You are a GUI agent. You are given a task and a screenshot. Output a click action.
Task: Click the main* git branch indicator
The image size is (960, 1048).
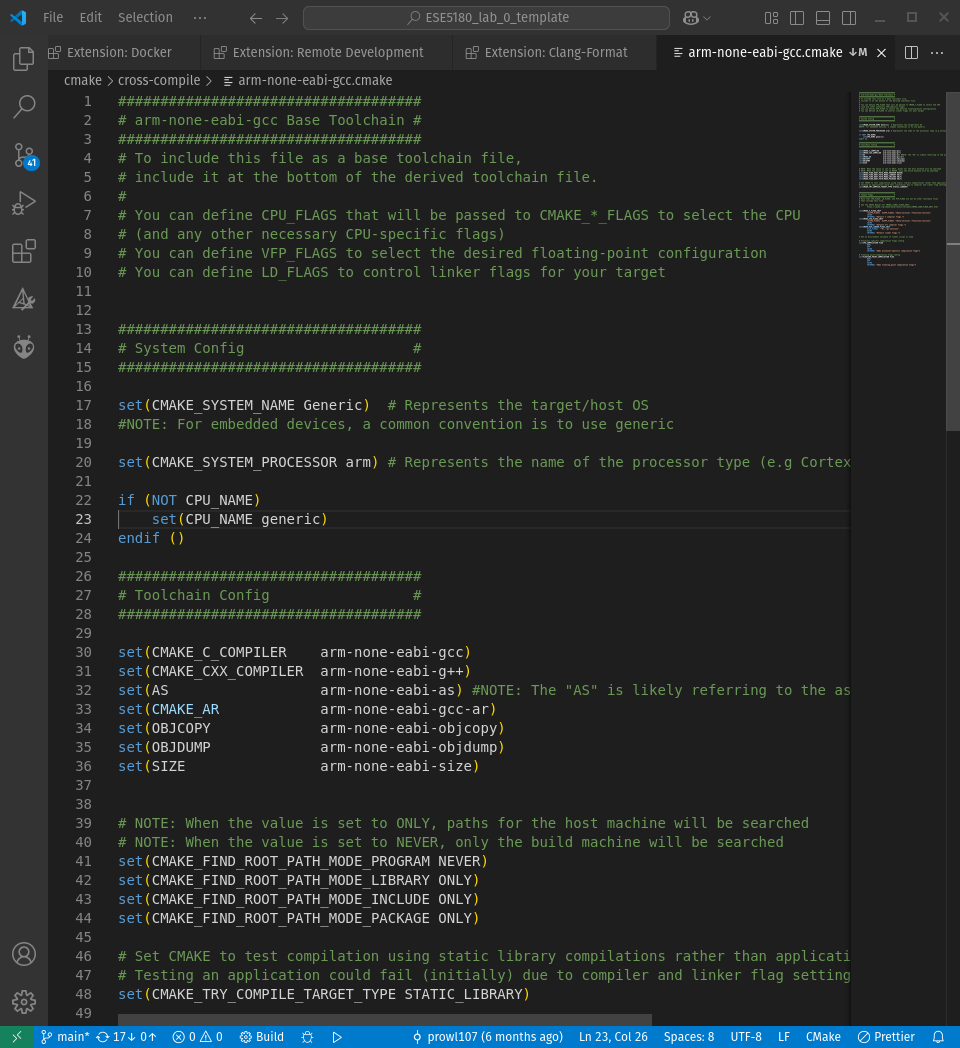65,1037
